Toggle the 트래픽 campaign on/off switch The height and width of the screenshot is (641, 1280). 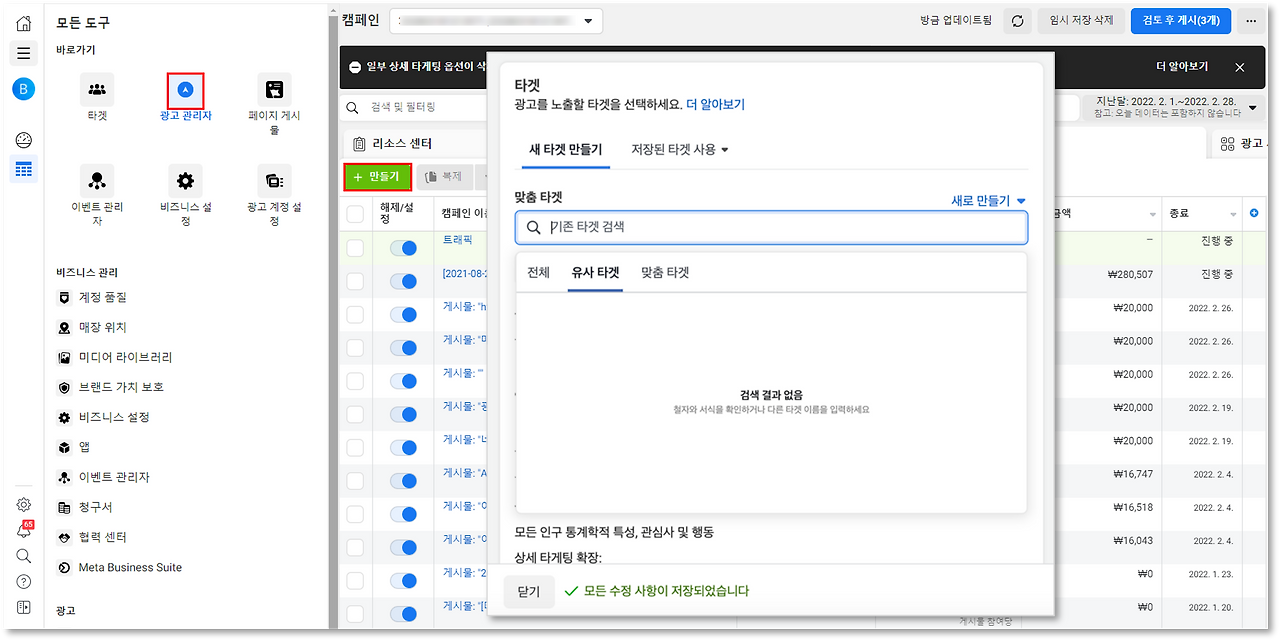point(403,248)
